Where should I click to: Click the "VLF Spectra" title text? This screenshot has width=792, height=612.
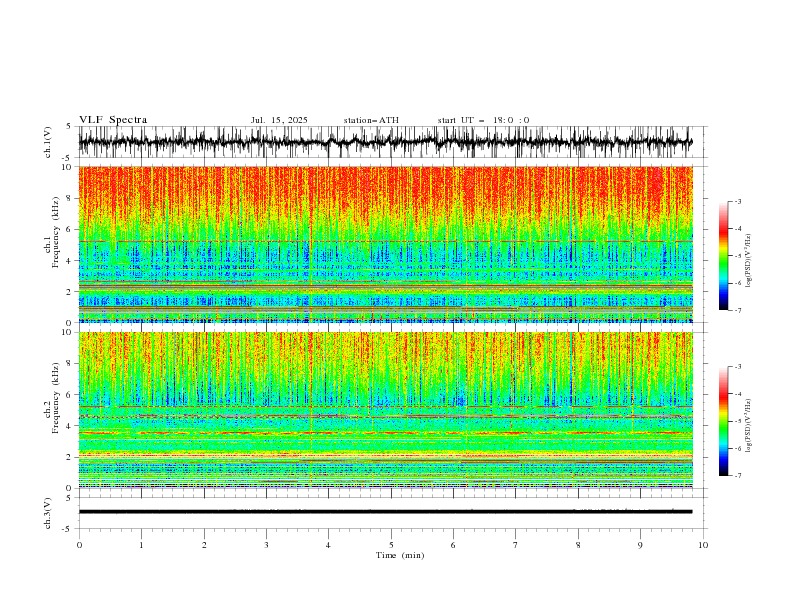(x=113, y=120)
